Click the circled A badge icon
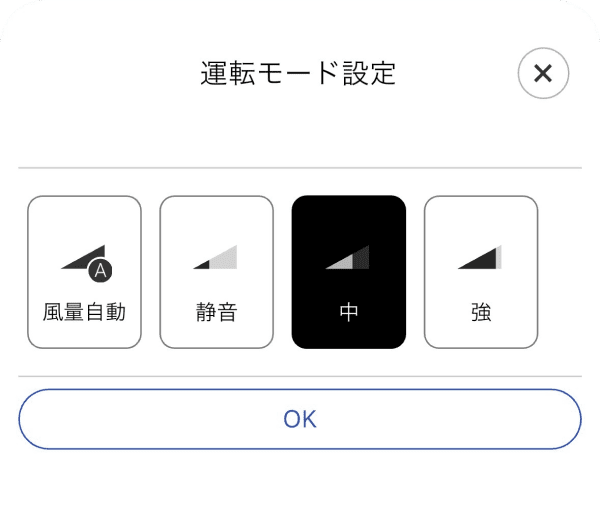The image size is (600, 511). [100, 269]
